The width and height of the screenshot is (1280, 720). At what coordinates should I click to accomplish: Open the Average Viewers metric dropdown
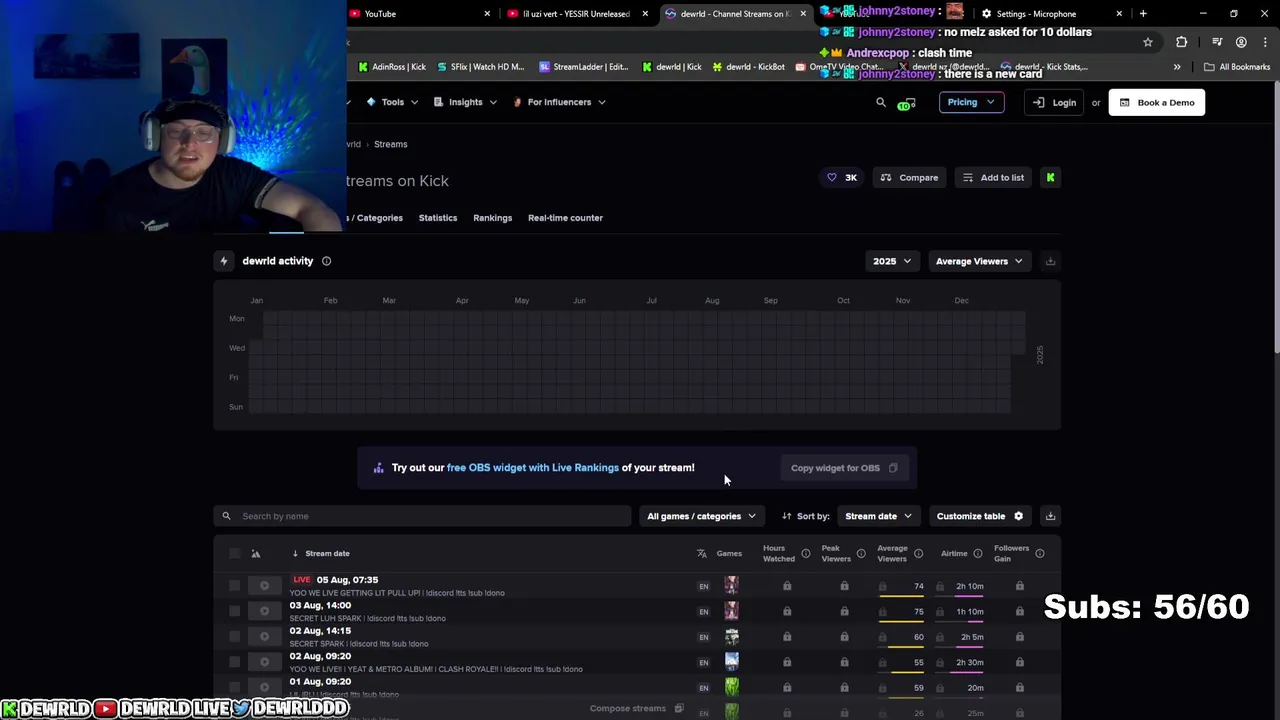point(979,261)
